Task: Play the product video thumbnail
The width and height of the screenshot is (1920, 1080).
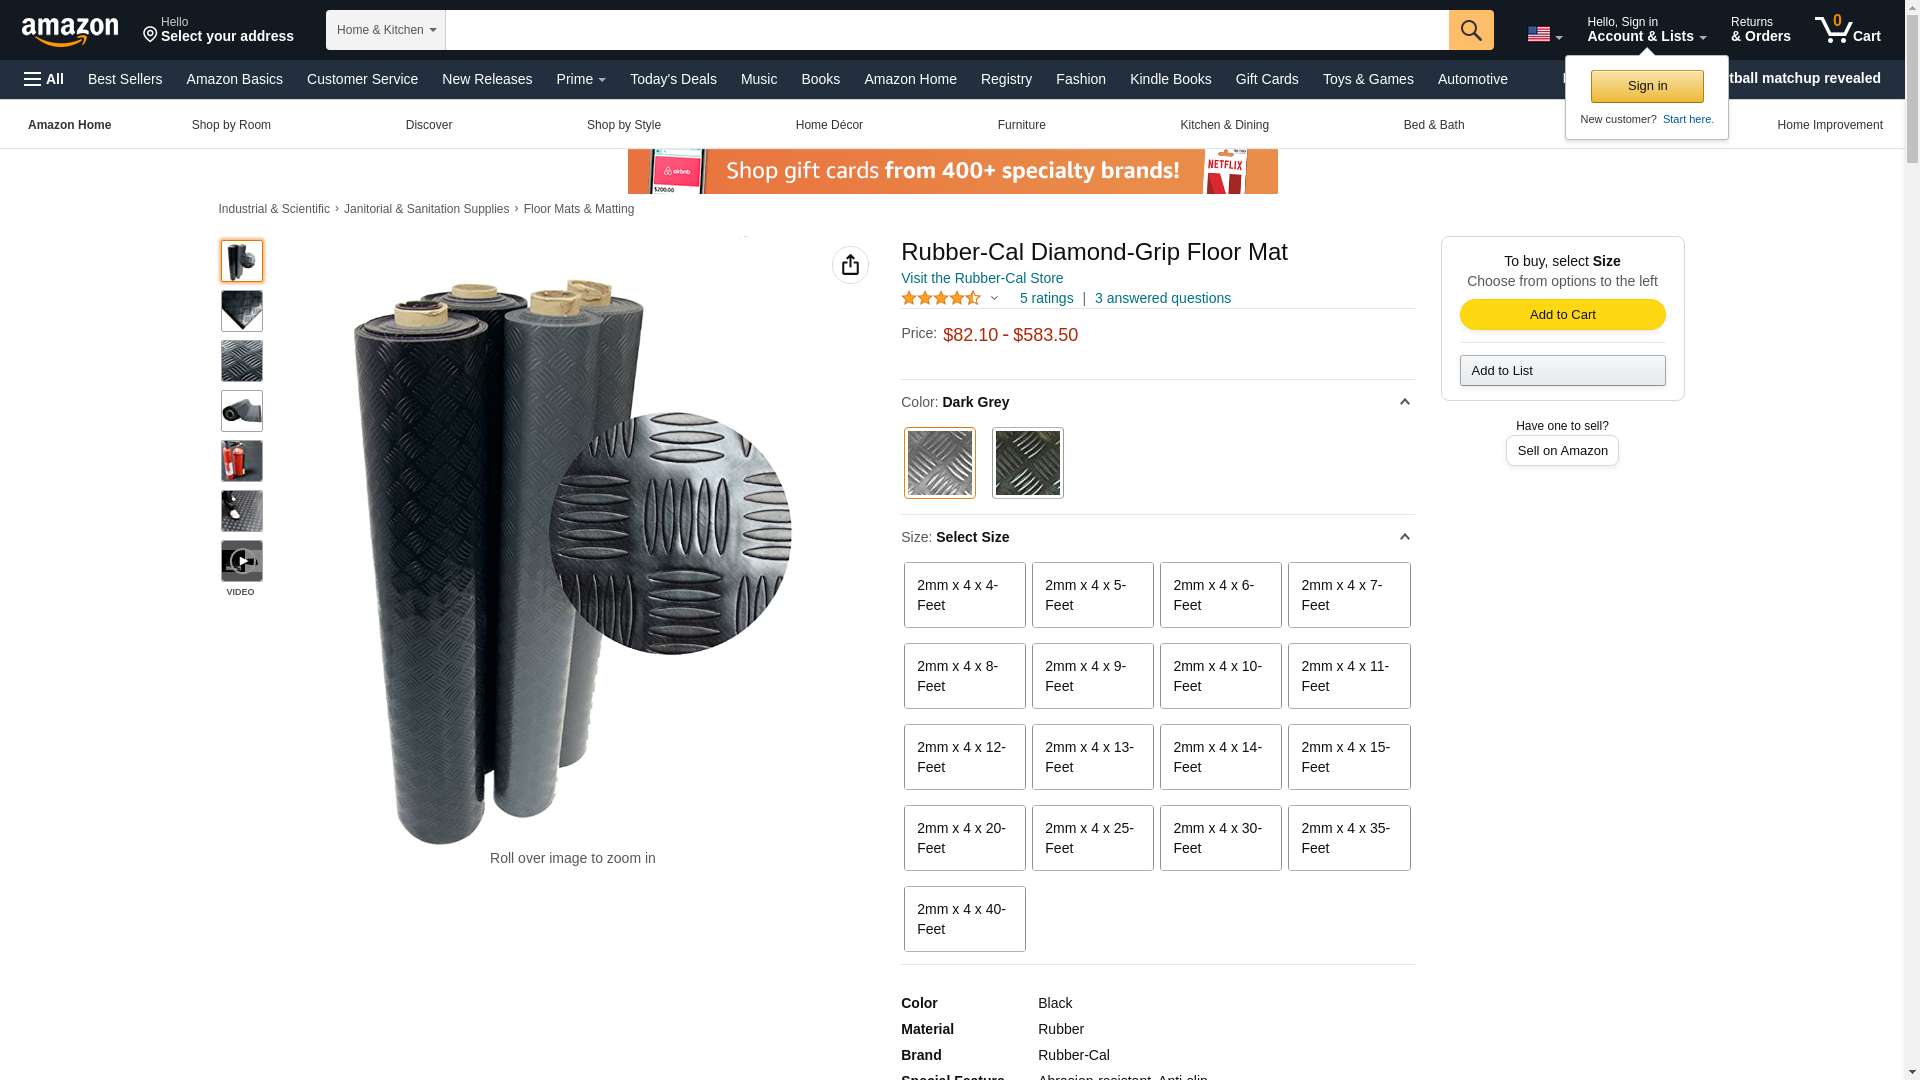Action: click(x=241, y=561)
